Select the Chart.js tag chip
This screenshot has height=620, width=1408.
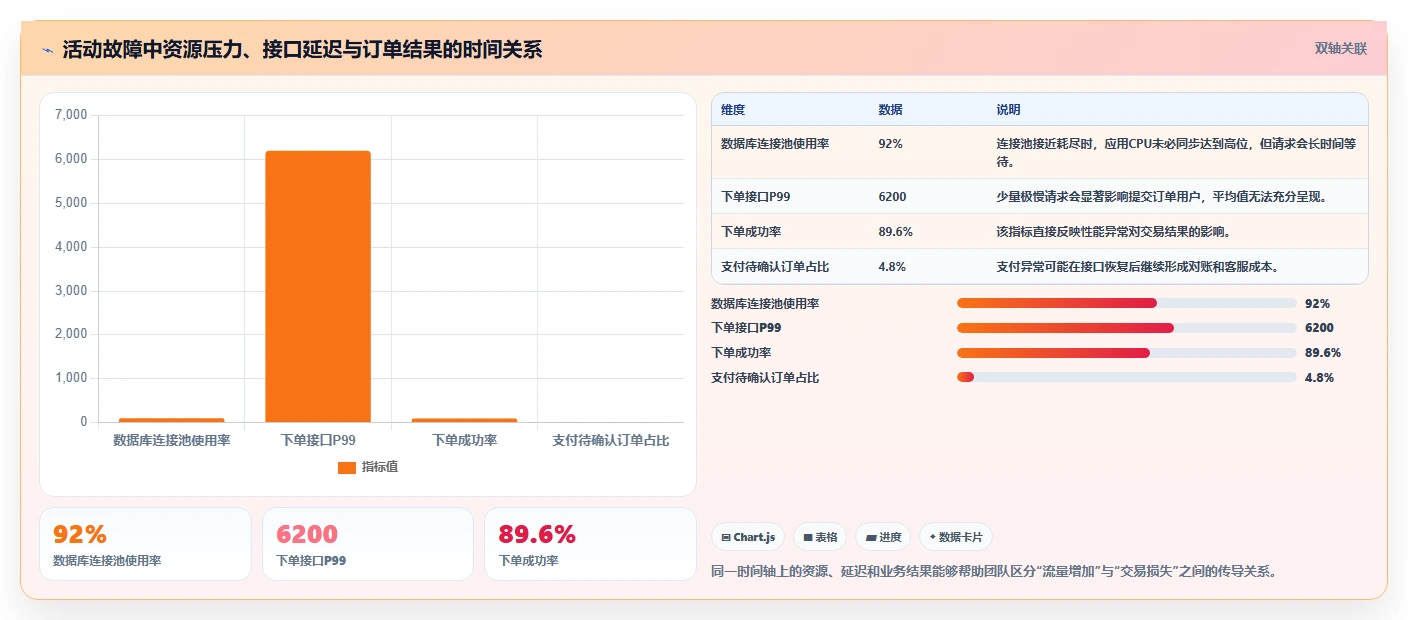748,537
